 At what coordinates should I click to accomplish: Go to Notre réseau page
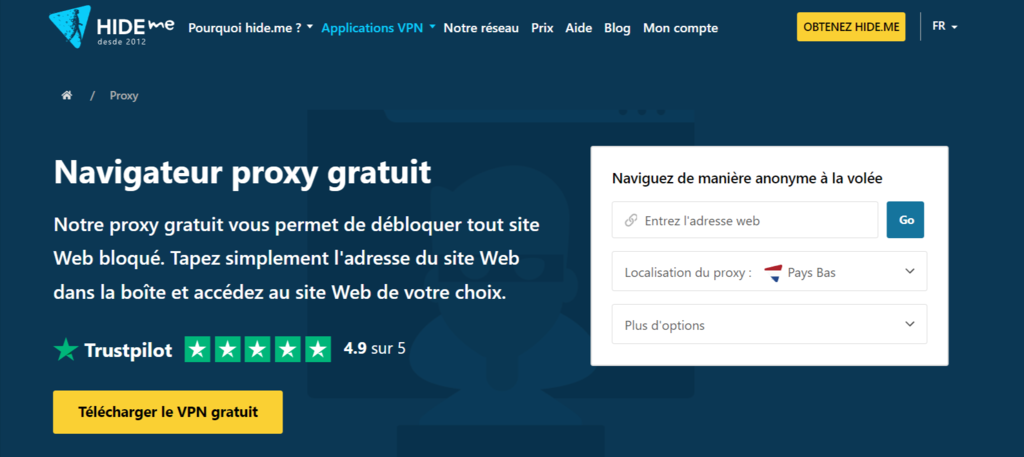(481, 28)
